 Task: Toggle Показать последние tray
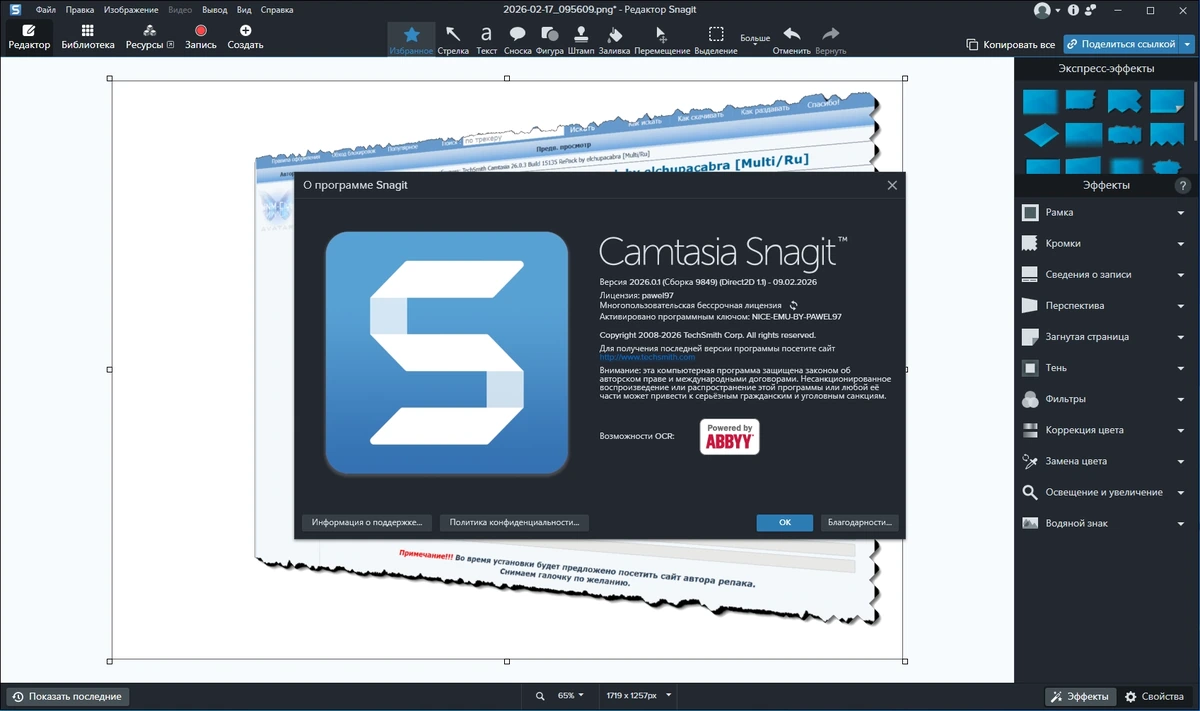click(67, 696)
